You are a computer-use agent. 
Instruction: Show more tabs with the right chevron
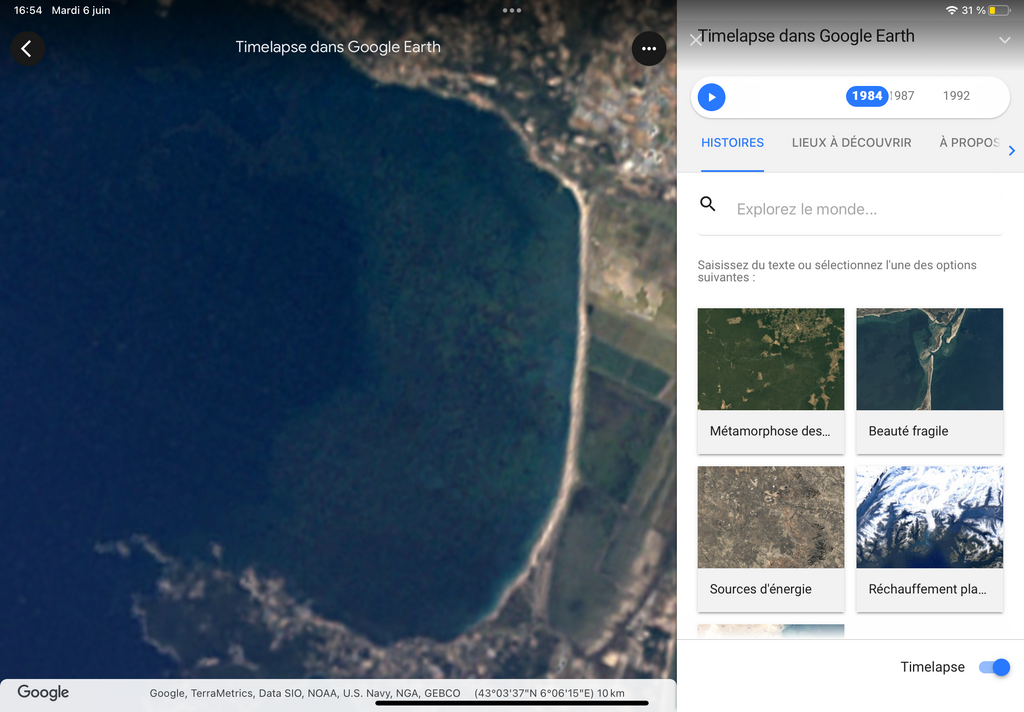pyautogui.click(x=1012, y=151)
